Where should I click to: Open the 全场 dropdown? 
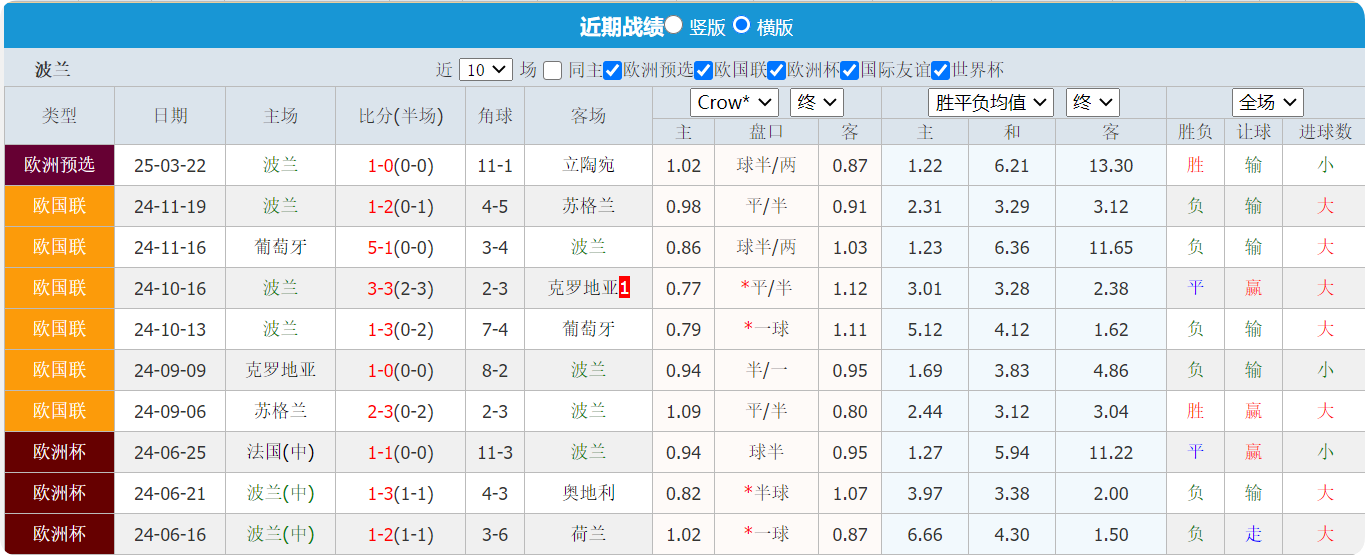[x=1267, y=102]
